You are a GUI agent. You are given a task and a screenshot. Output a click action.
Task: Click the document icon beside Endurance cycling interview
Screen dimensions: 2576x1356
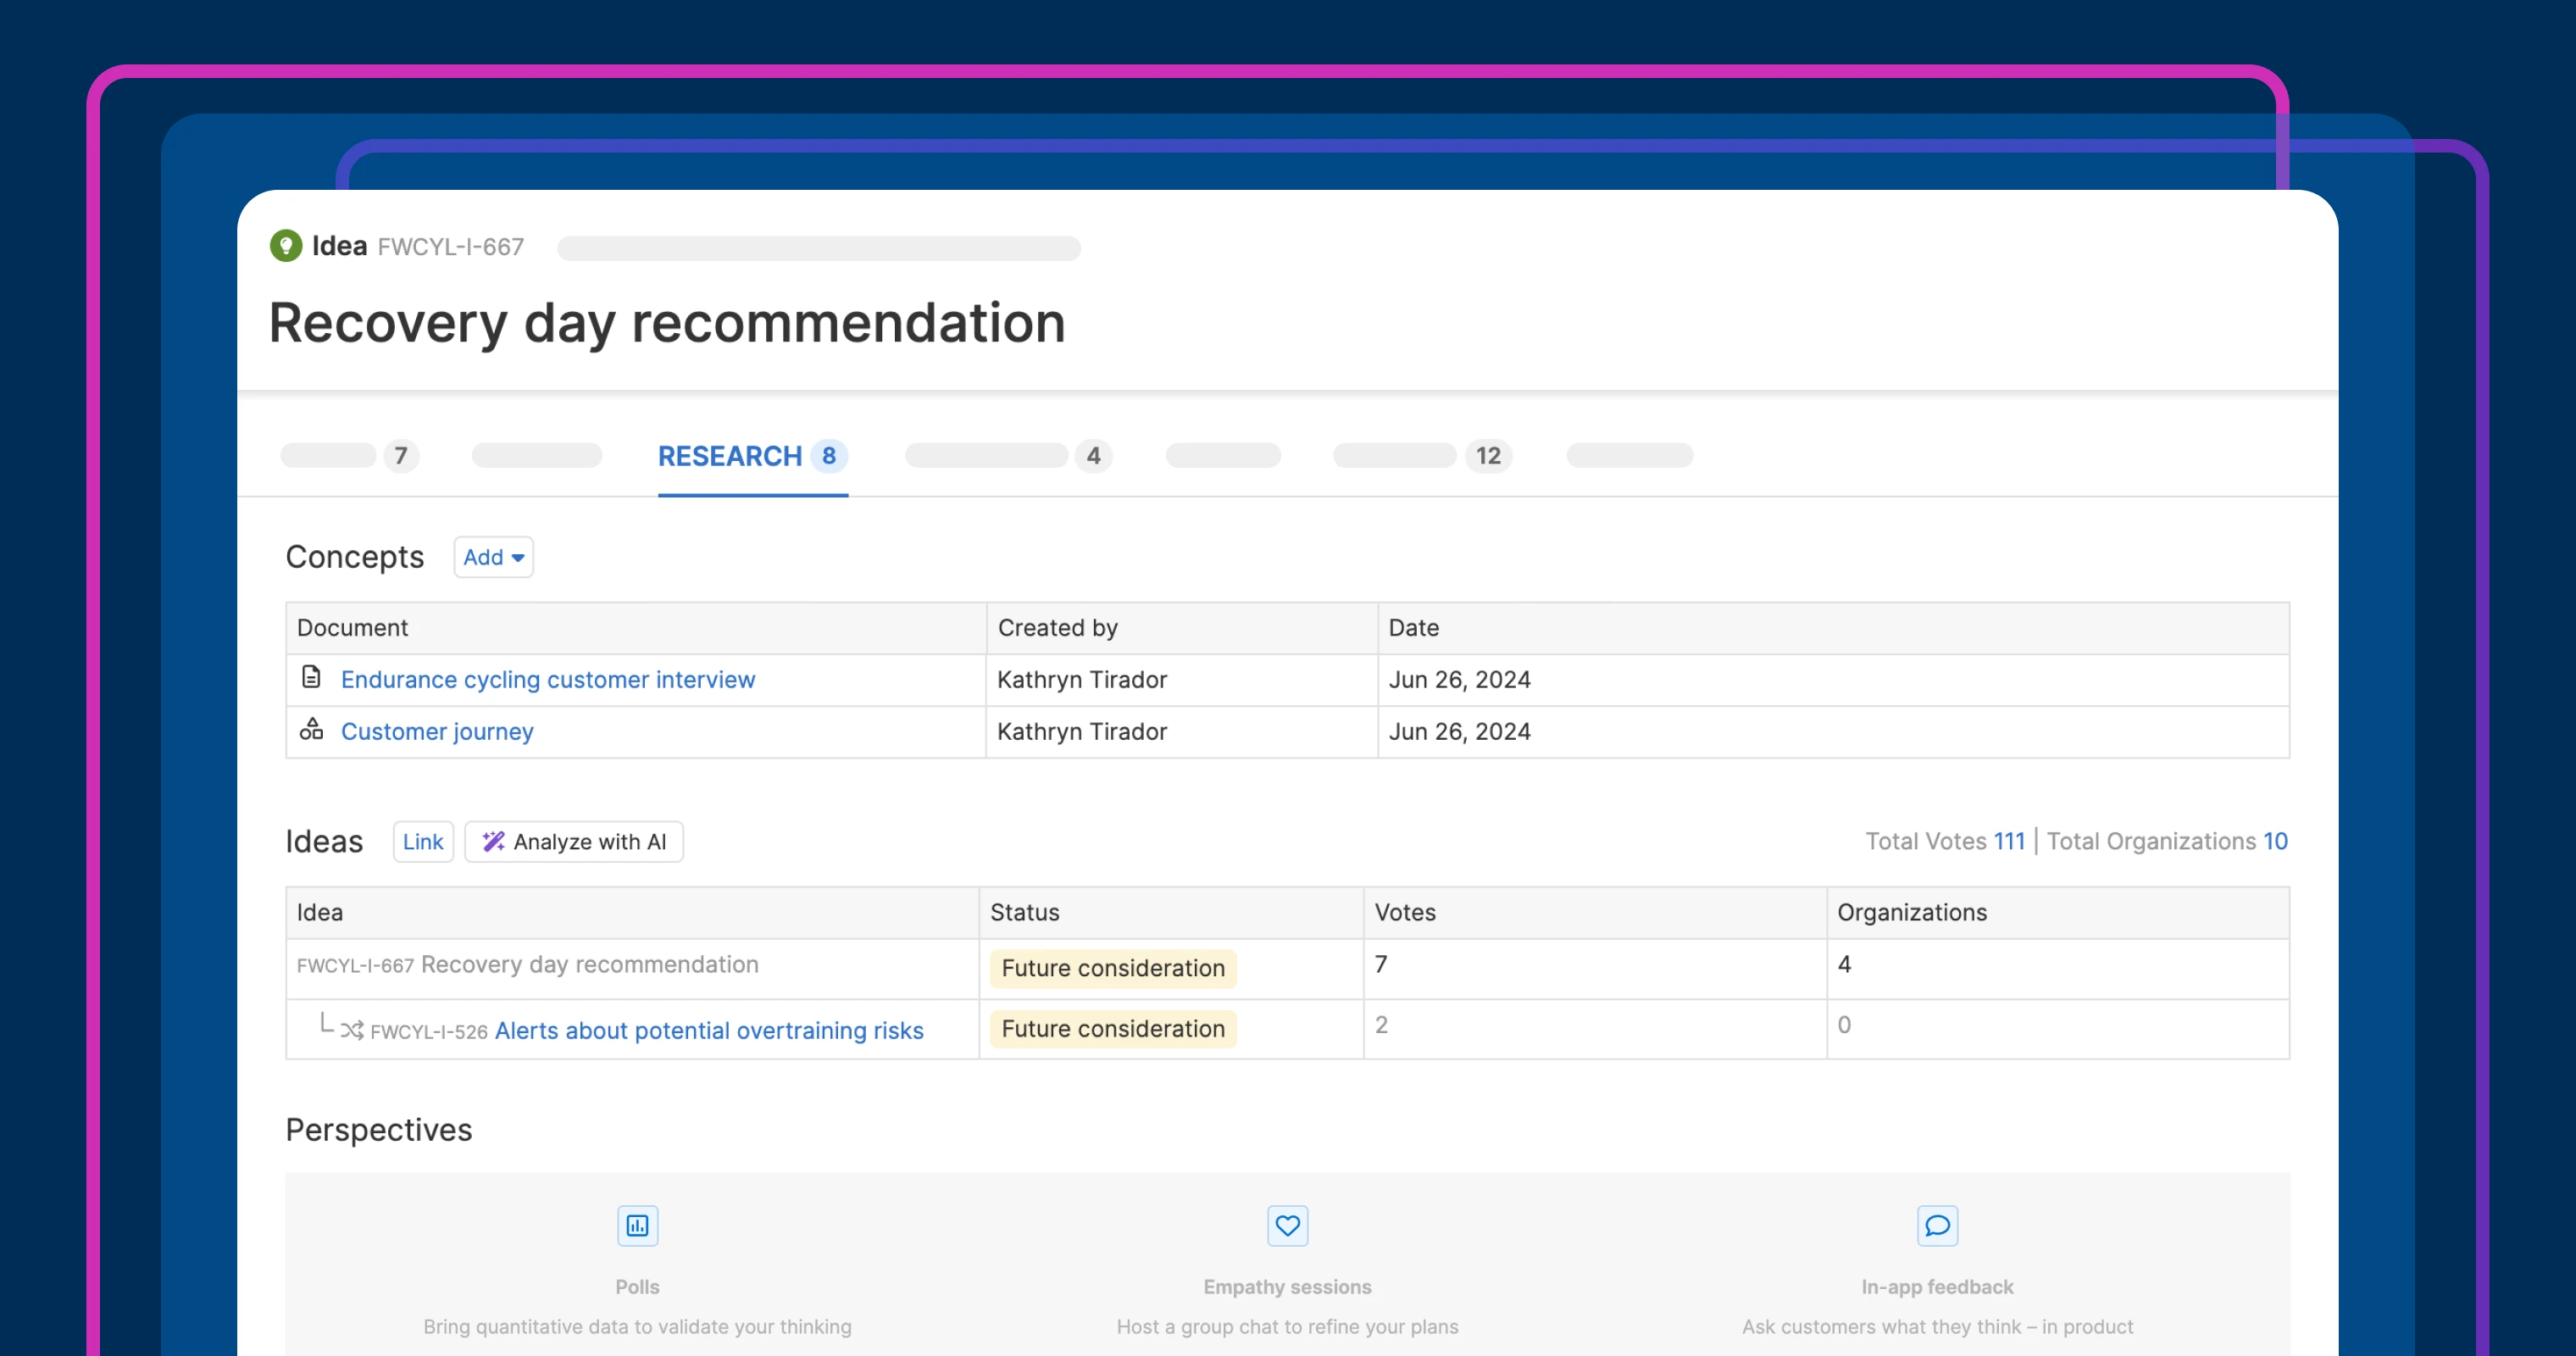[x=311, y=678]
